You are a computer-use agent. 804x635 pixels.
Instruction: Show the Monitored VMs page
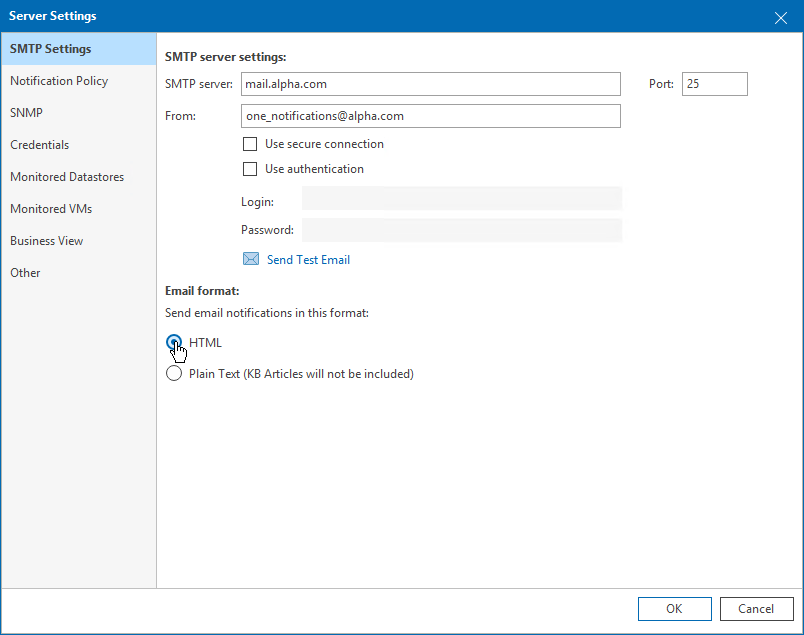[x=51, y=209]
